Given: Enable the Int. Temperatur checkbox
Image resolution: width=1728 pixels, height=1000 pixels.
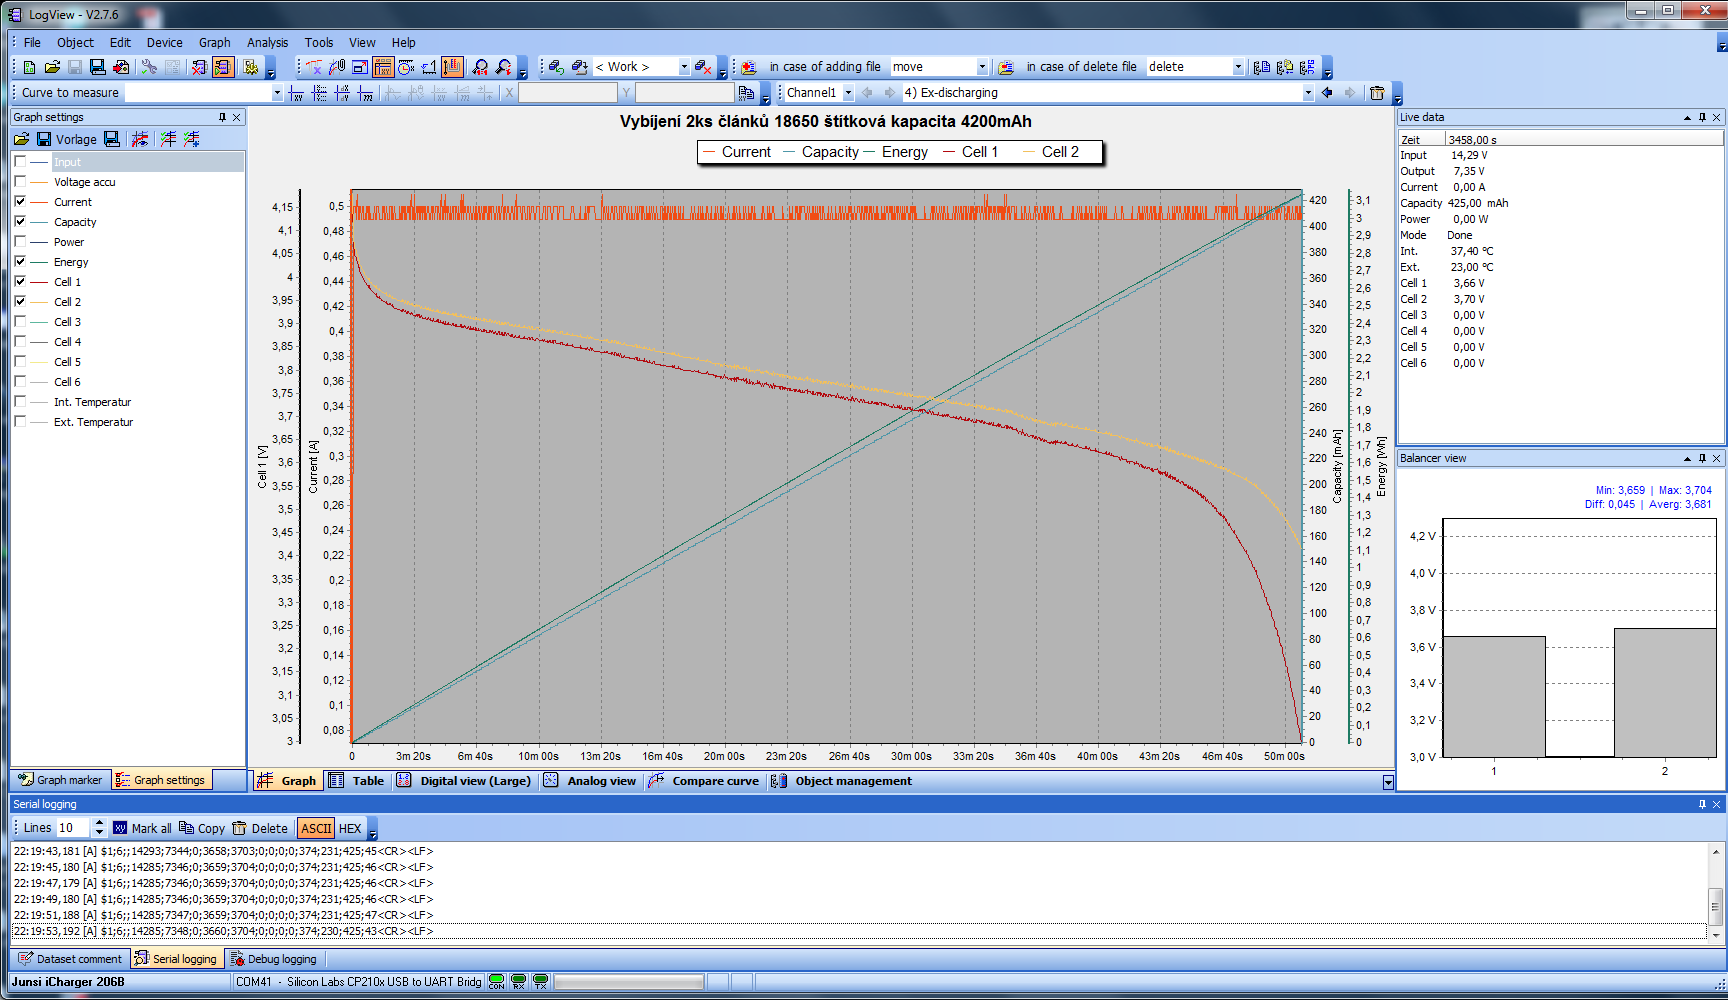Looking at the screenshot, I should click(20, 401).
